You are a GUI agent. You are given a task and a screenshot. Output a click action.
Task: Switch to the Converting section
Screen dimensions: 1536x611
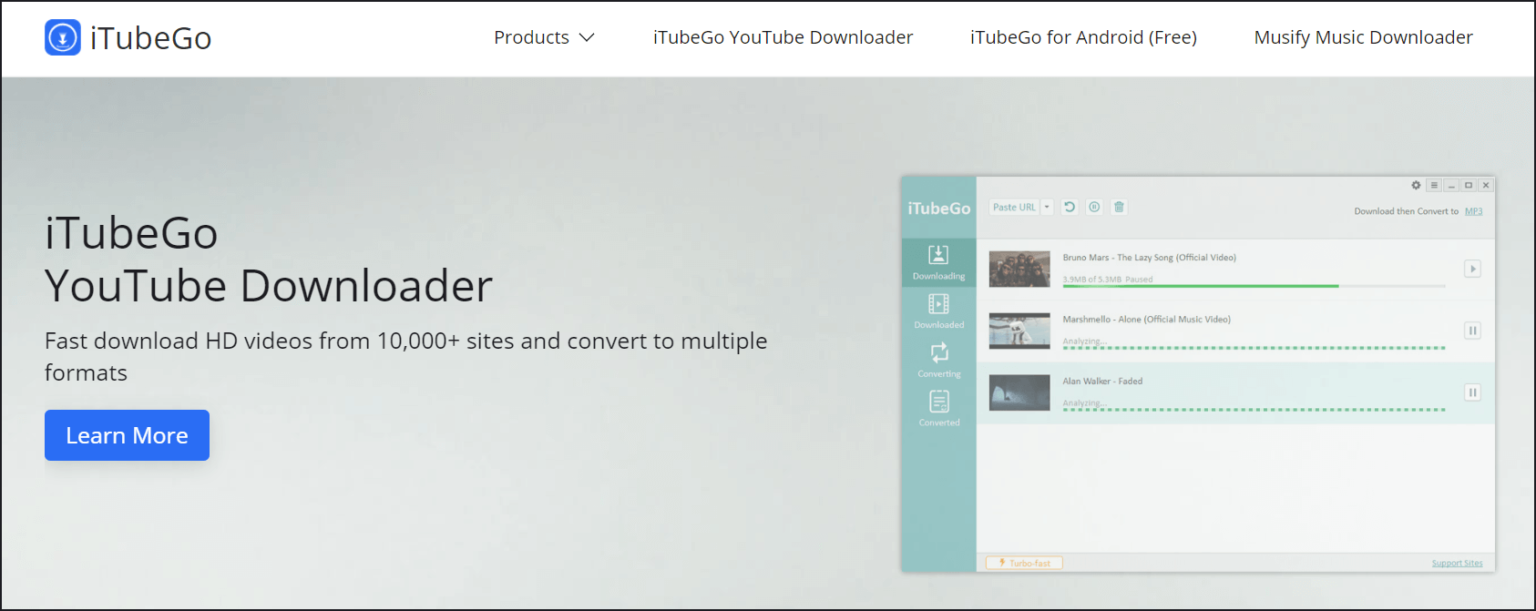pos(938,360)
